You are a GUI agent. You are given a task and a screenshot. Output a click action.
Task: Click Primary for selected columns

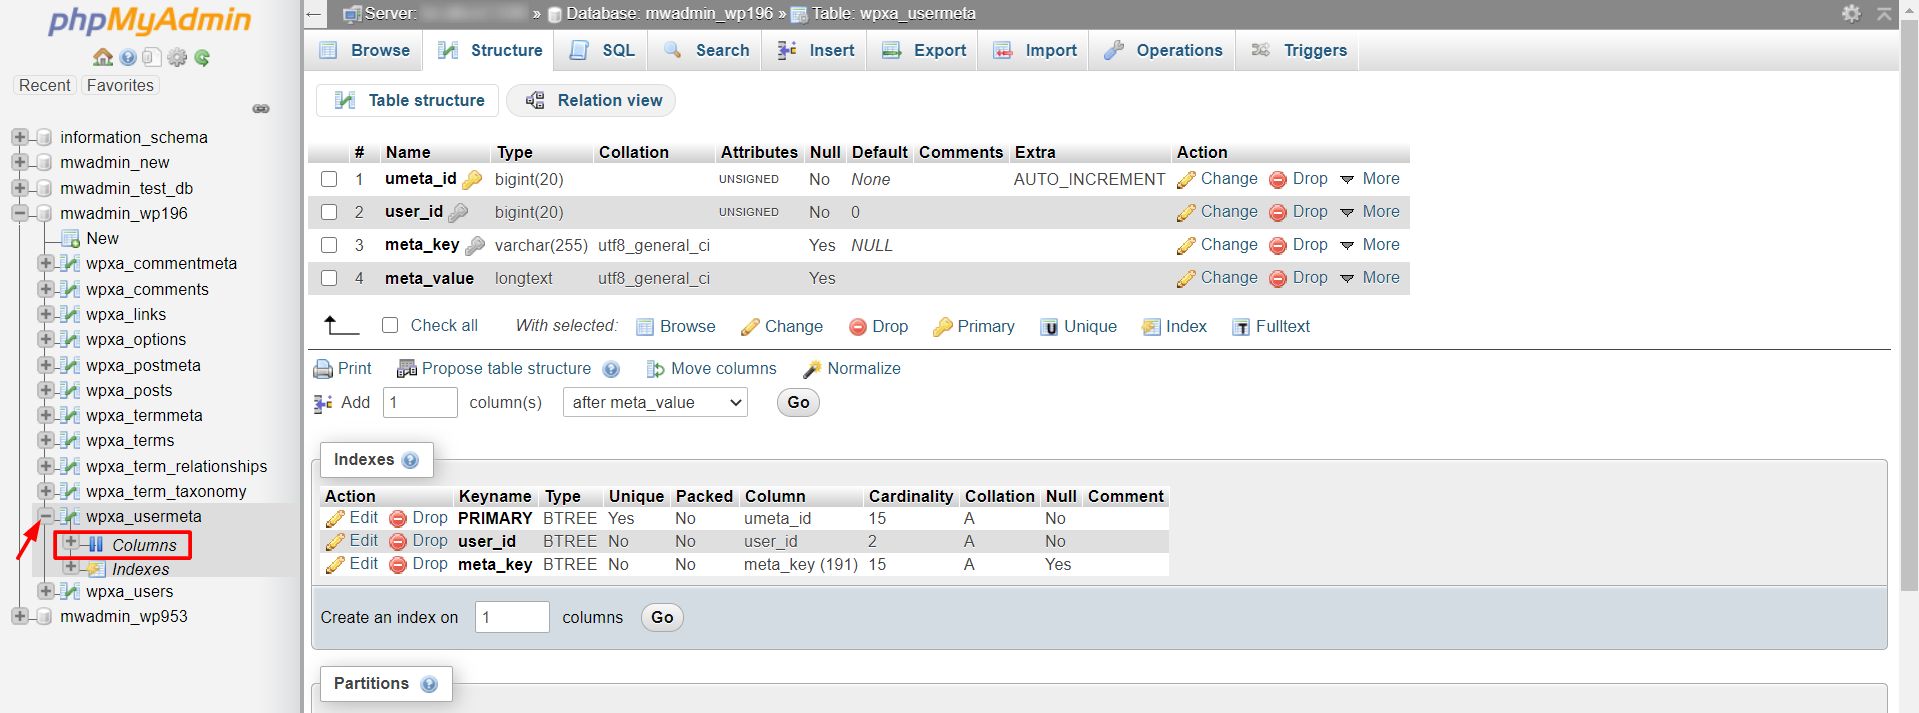pos(973,327)
